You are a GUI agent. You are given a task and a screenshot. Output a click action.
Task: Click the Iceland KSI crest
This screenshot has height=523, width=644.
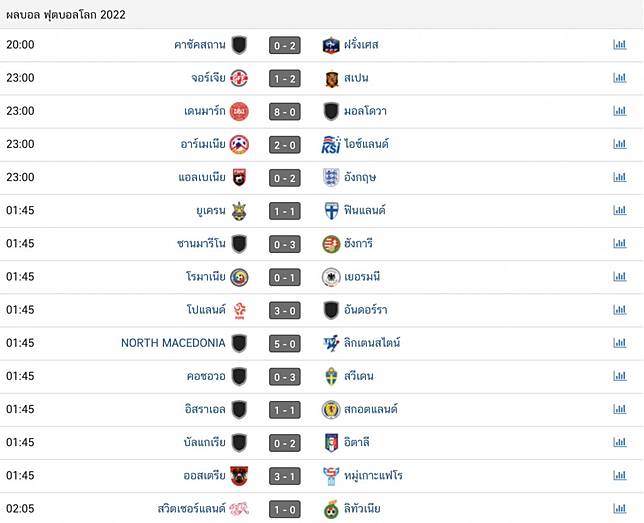(x=331, y=144)
